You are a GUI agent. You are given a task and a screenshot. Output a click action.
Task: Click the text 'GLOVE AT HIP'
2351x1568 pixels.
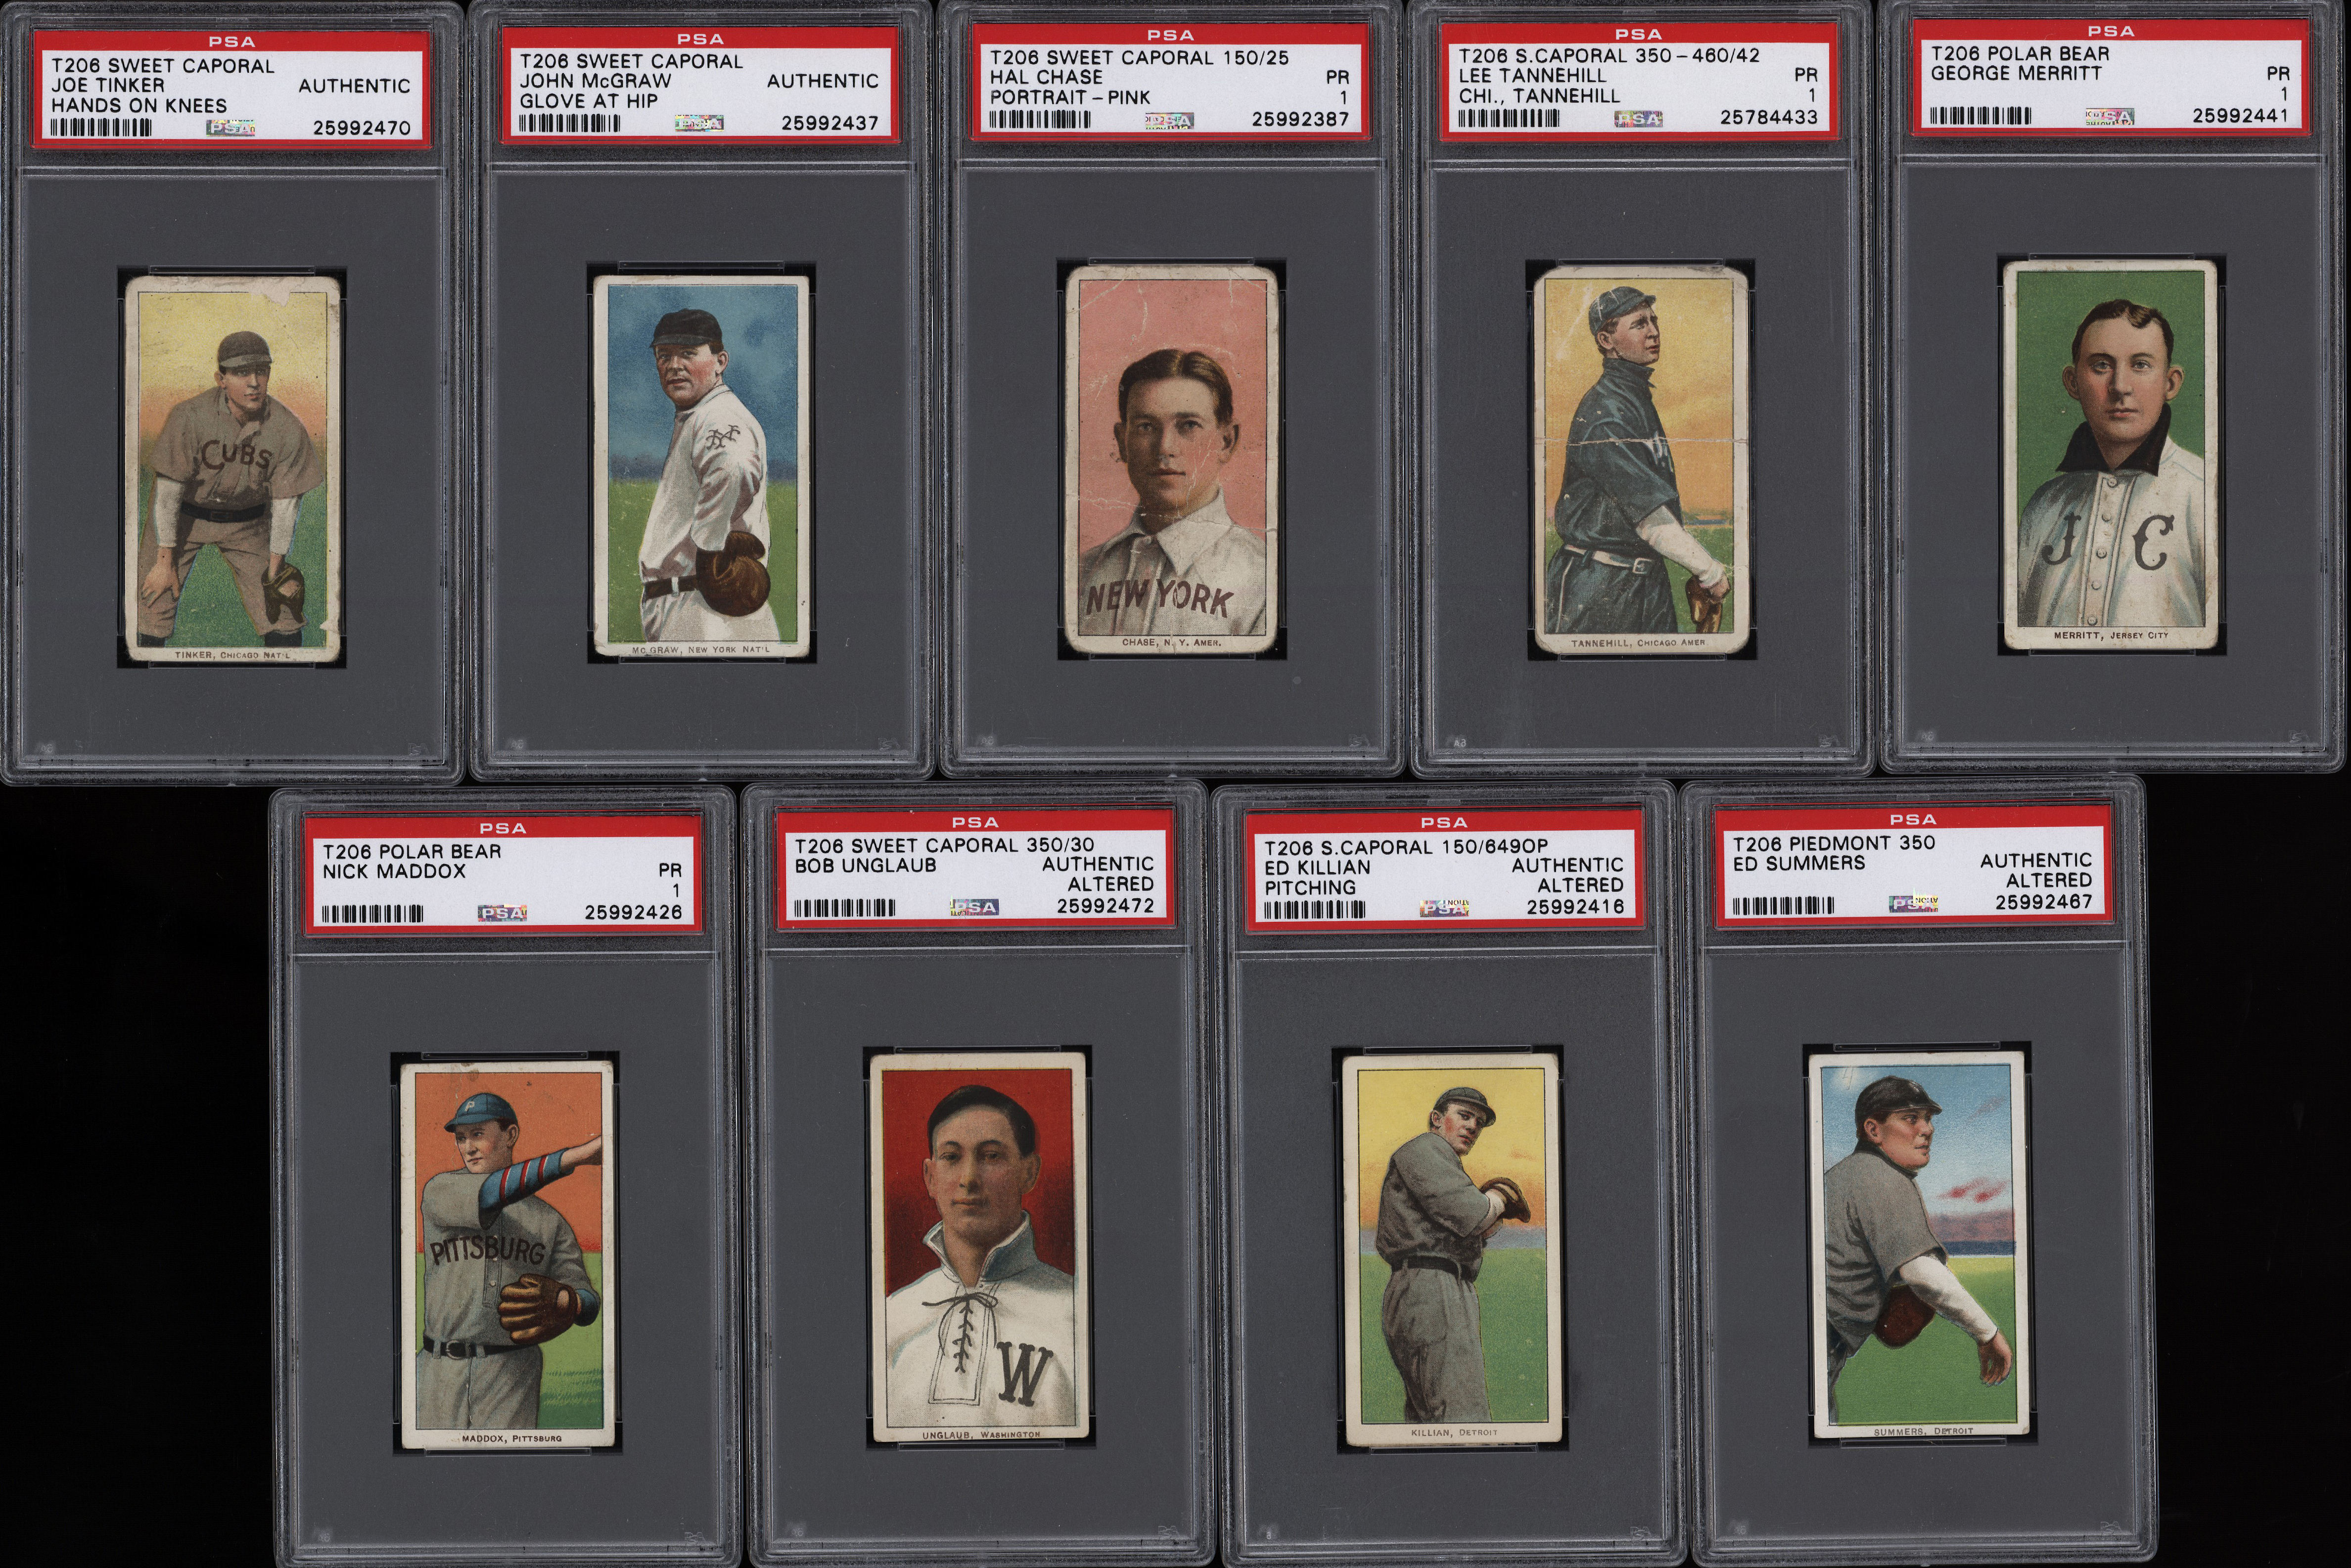(589, 101)
